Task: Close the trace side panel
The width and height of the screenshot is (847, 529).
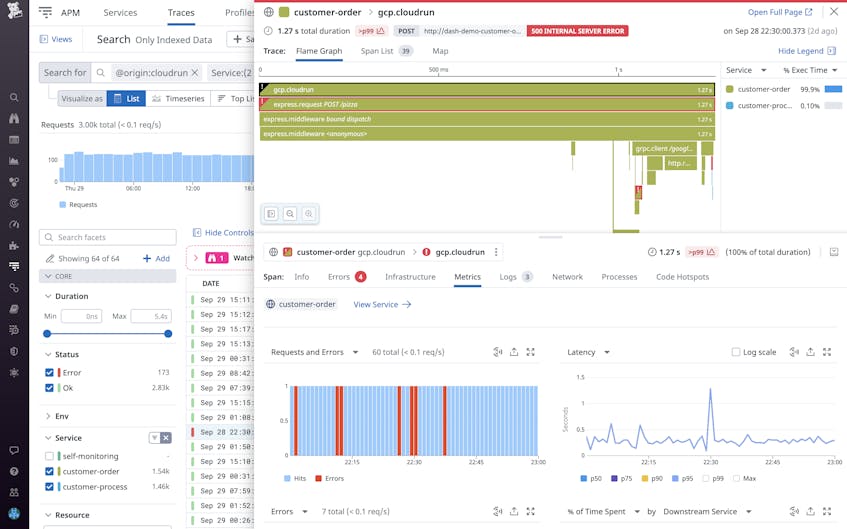Action: 834,11
